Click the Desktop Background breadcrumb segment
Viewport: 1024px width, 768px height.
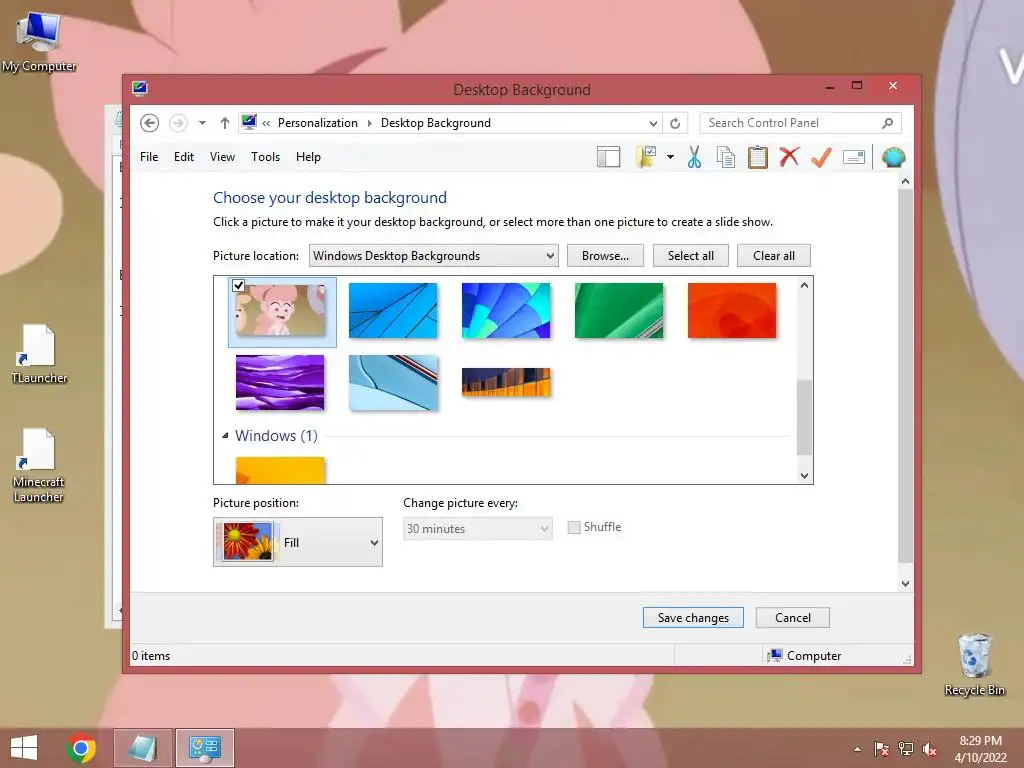point(436,123)
